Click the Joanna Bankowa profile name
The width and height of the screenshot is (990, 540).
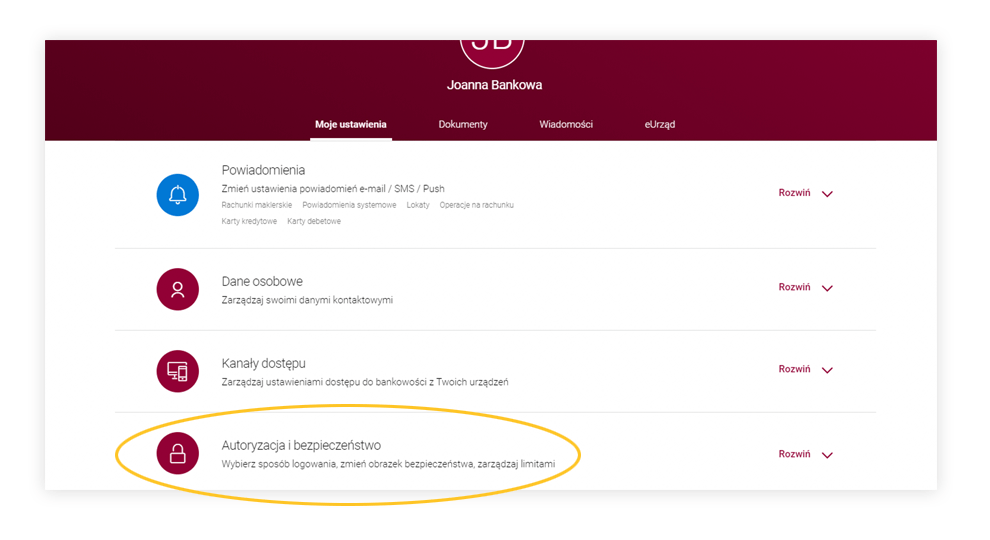coord(494,85)
